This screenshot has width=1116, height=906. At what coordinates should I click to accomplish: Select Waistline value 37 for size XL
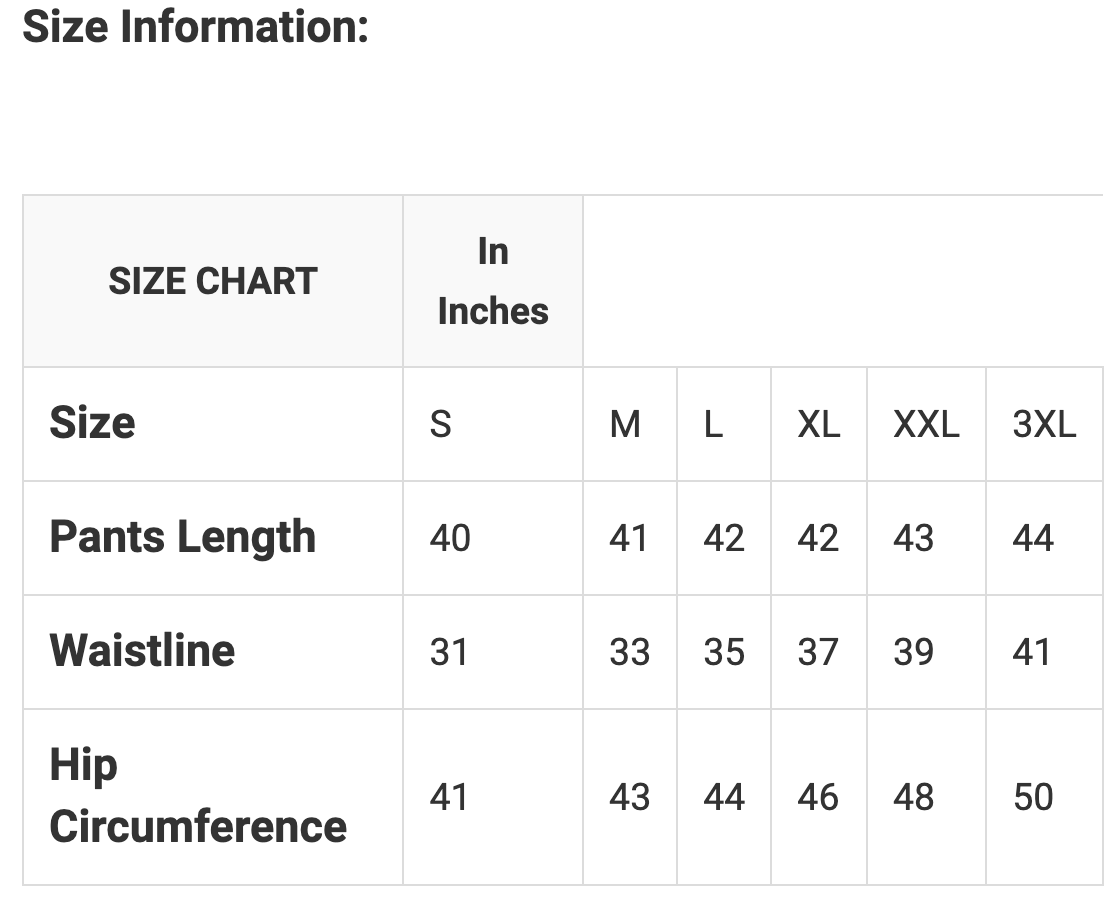(x=817, y=653)
